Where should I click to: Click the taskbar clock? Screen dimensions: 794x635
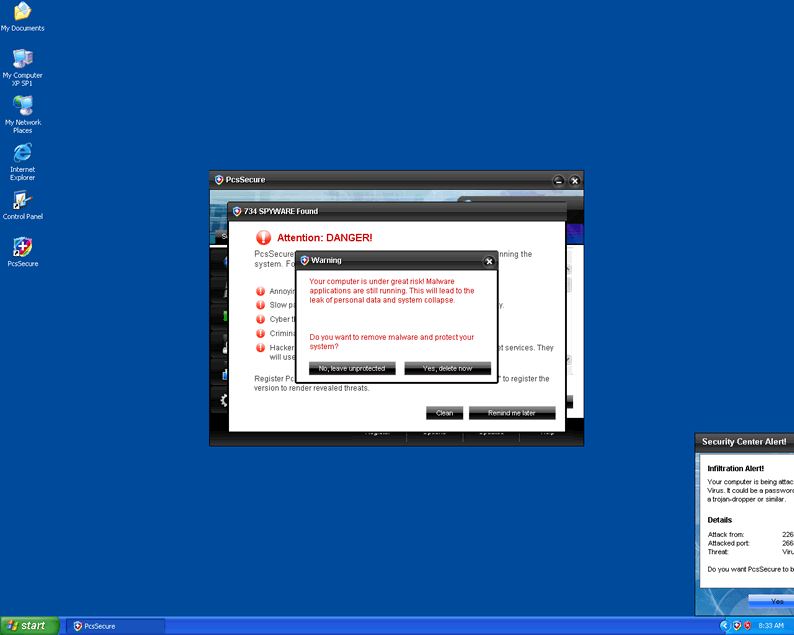(x=771, y=626)
